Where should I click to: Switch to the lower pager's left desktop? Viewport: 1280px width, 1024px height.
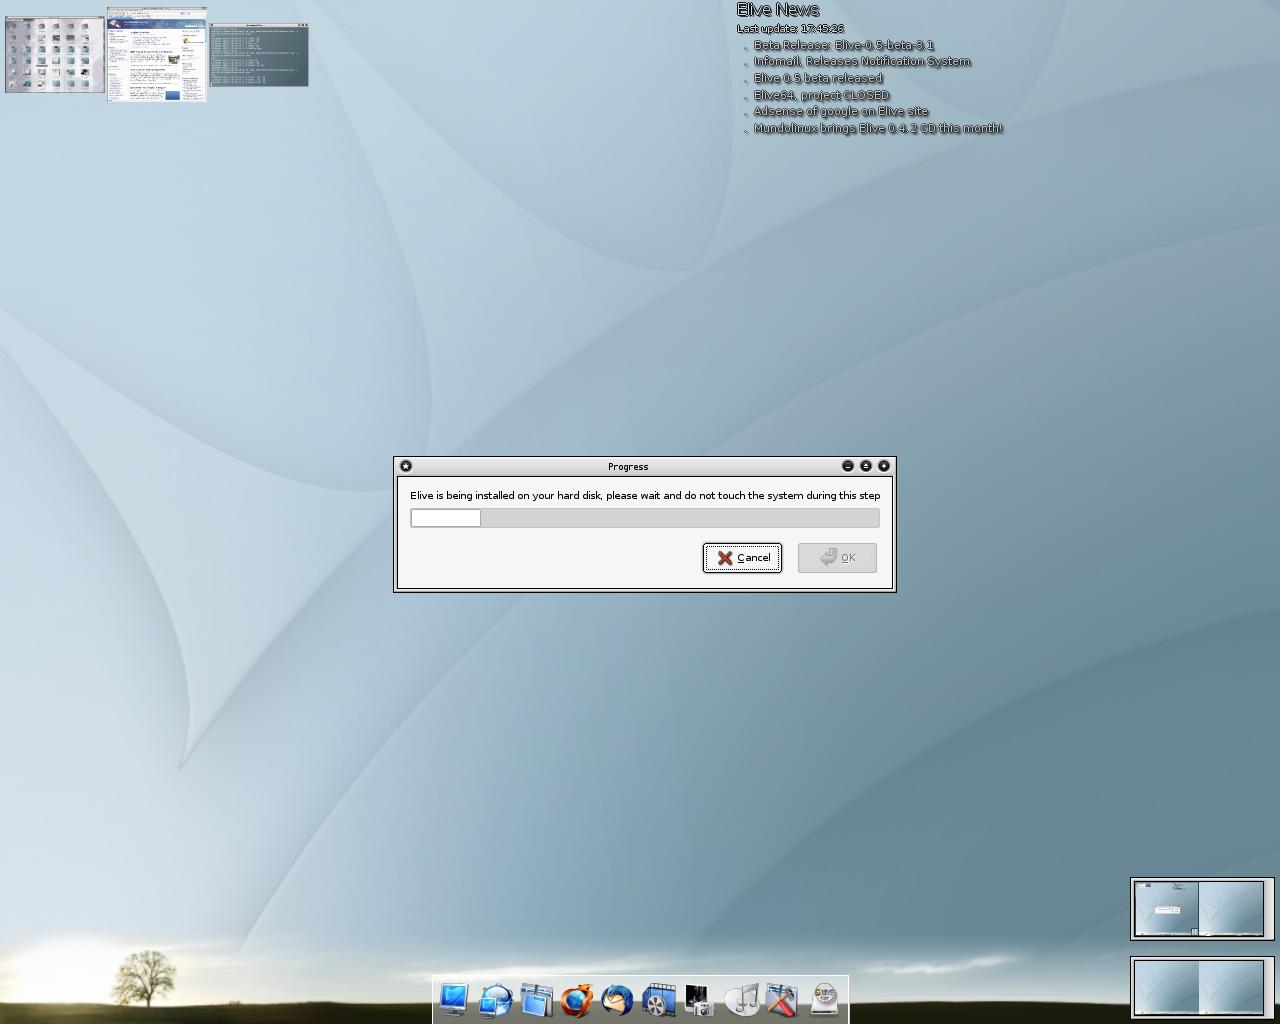click(1166, 988)
